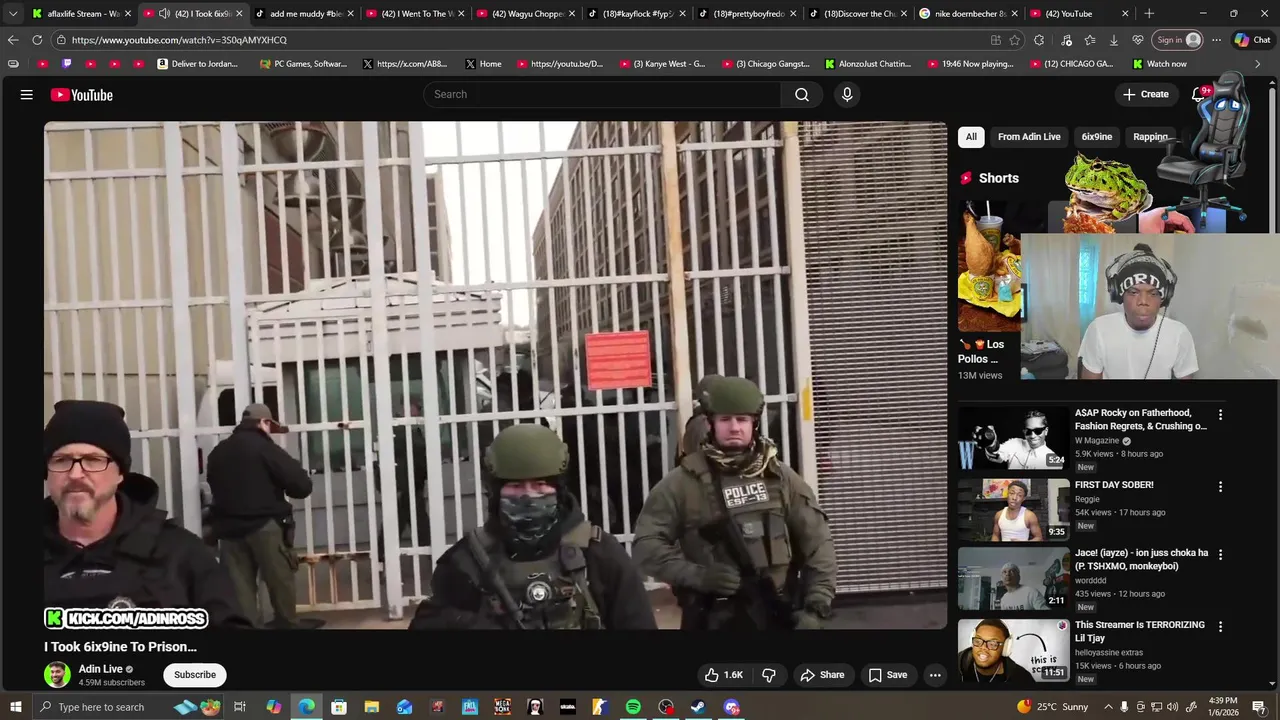
Task: Open more actions ellipsis under video
Action: pos(935,675)
